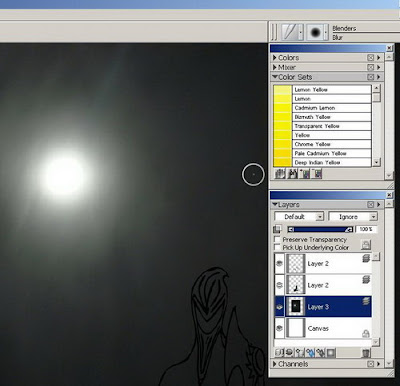
Task: Open the brush category selector icon
Action: [x=292, y=32]
